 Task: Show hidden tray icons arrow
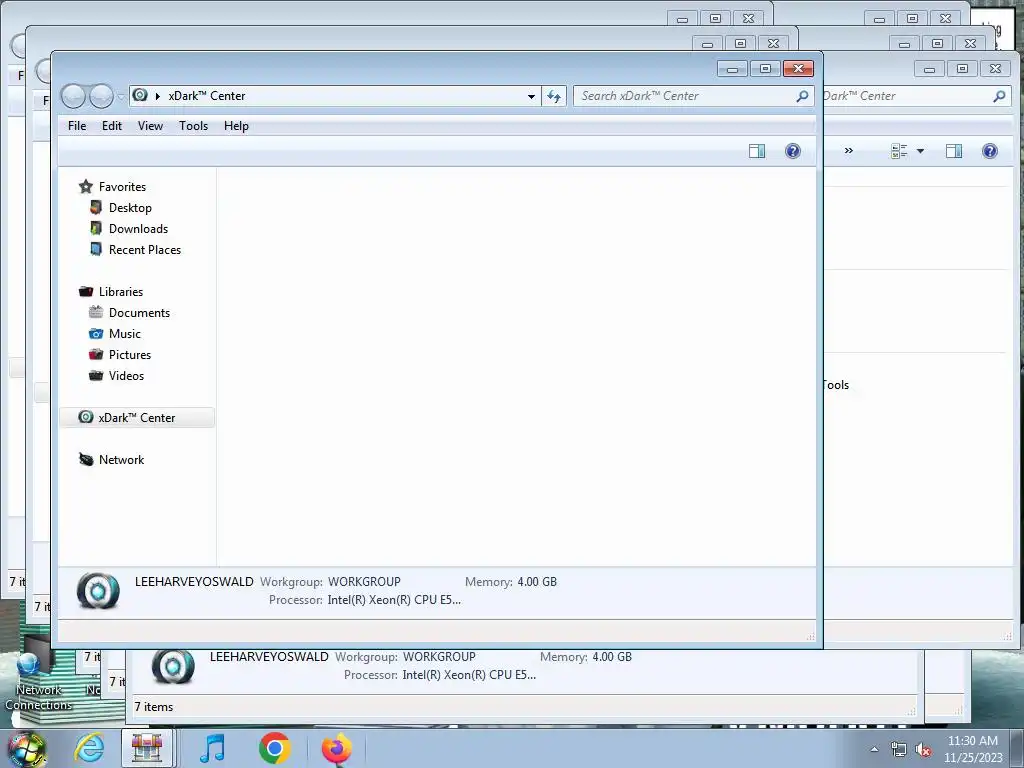tap(874, 750)
